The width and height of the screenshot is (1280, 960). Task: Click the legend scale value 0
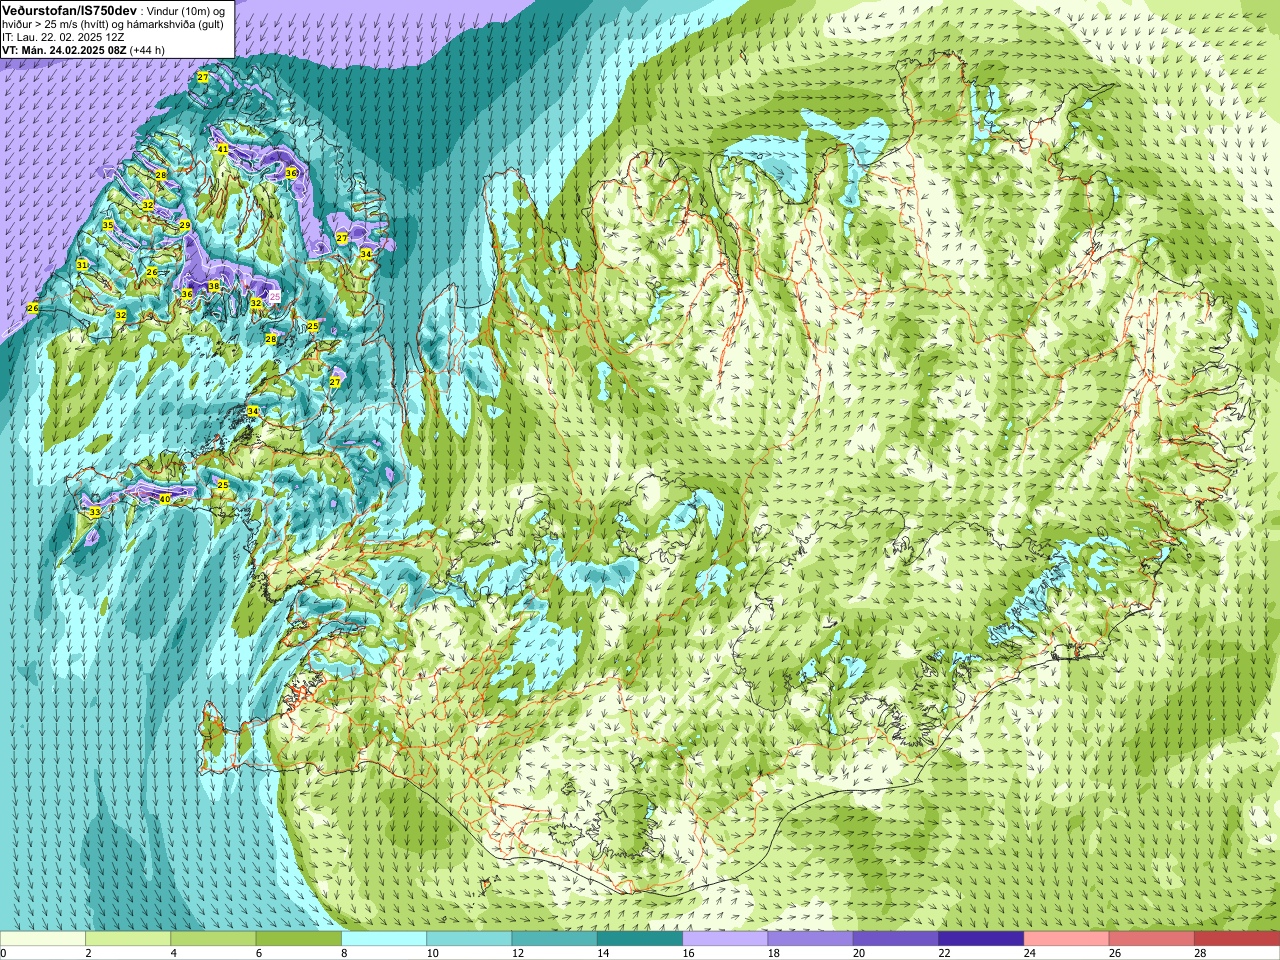click(x=4, y=953)
